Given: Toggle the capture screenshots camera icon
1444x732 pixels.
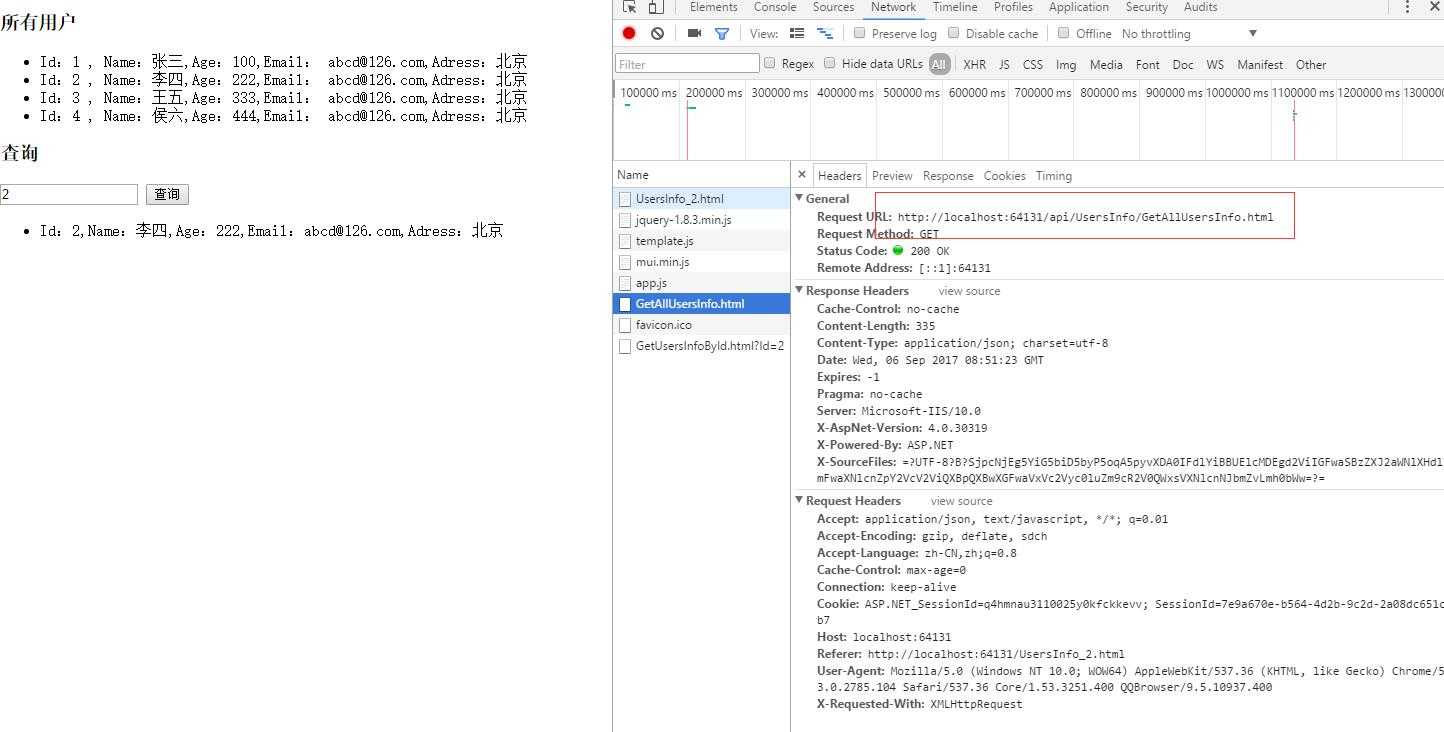Looking at the screenshot, I should 694,33.
